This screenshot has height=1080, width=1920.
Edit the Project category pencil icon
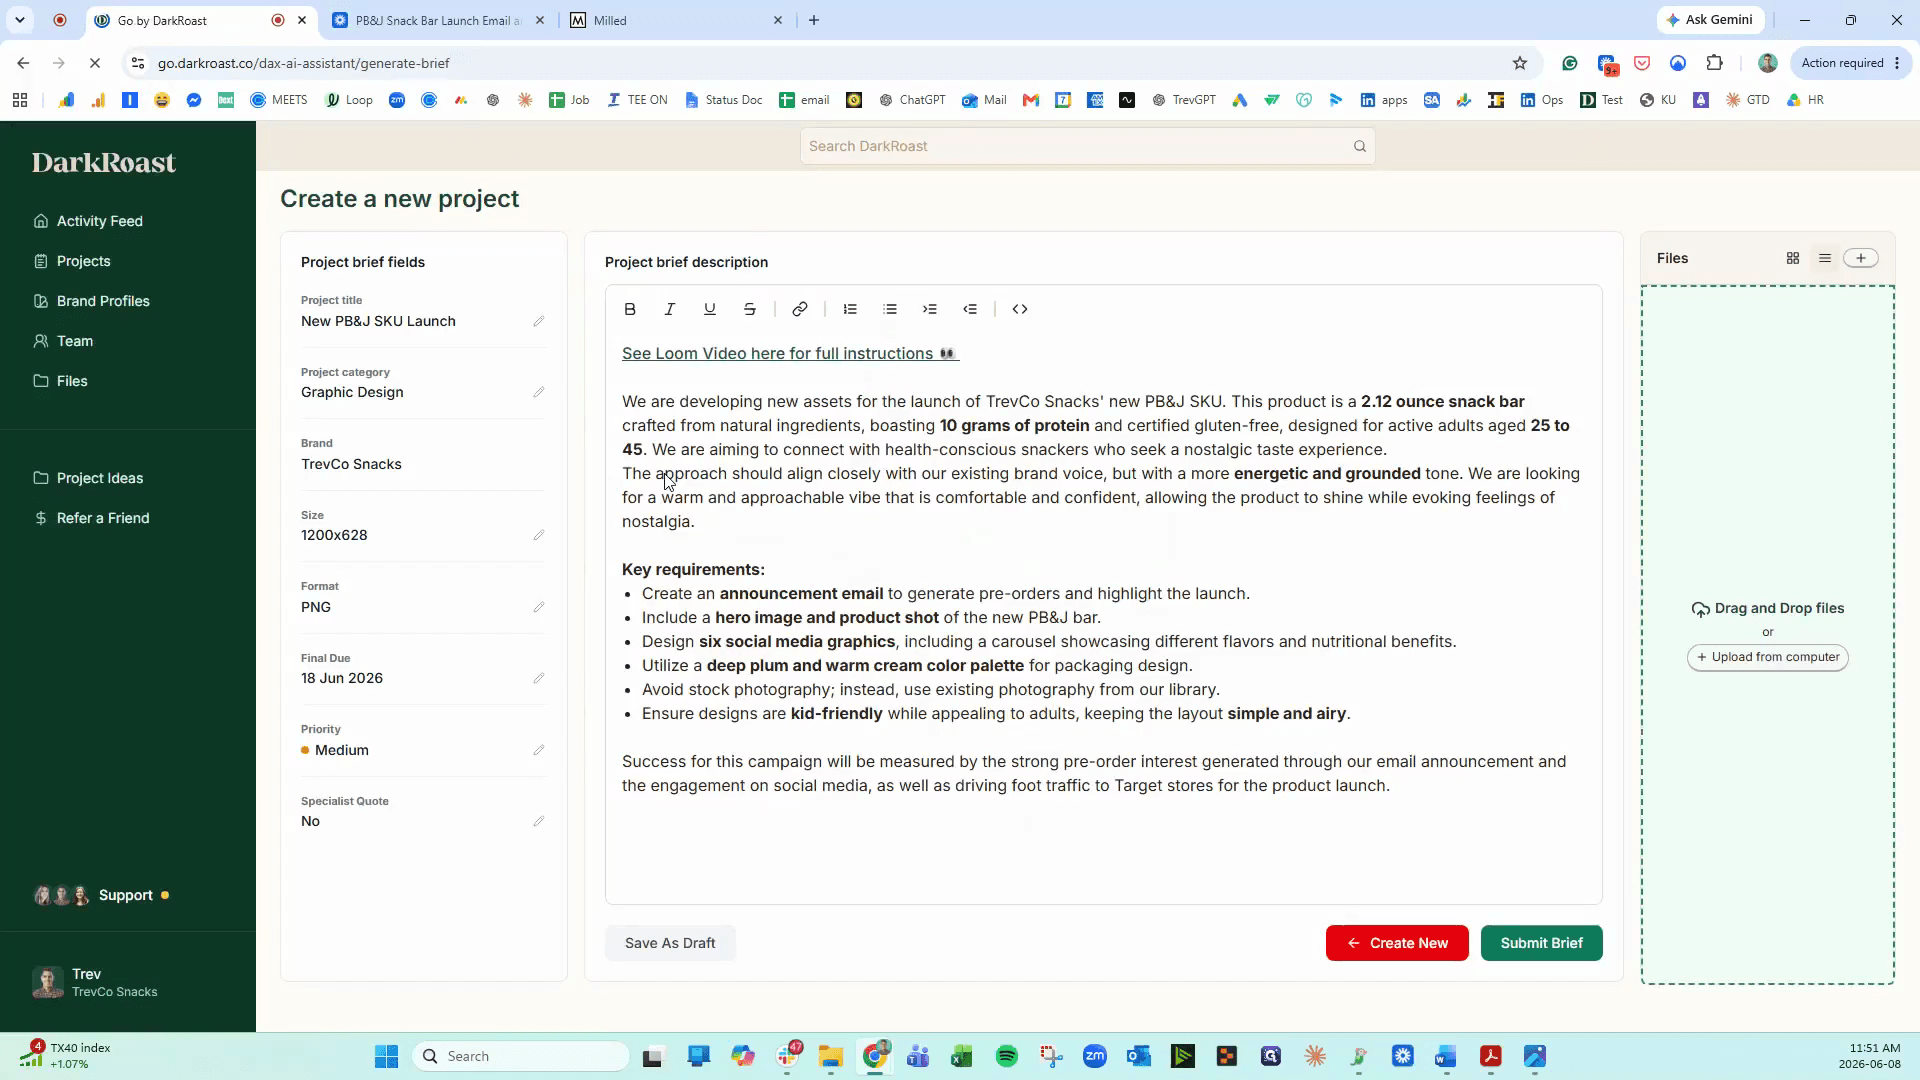click(539, 392)
